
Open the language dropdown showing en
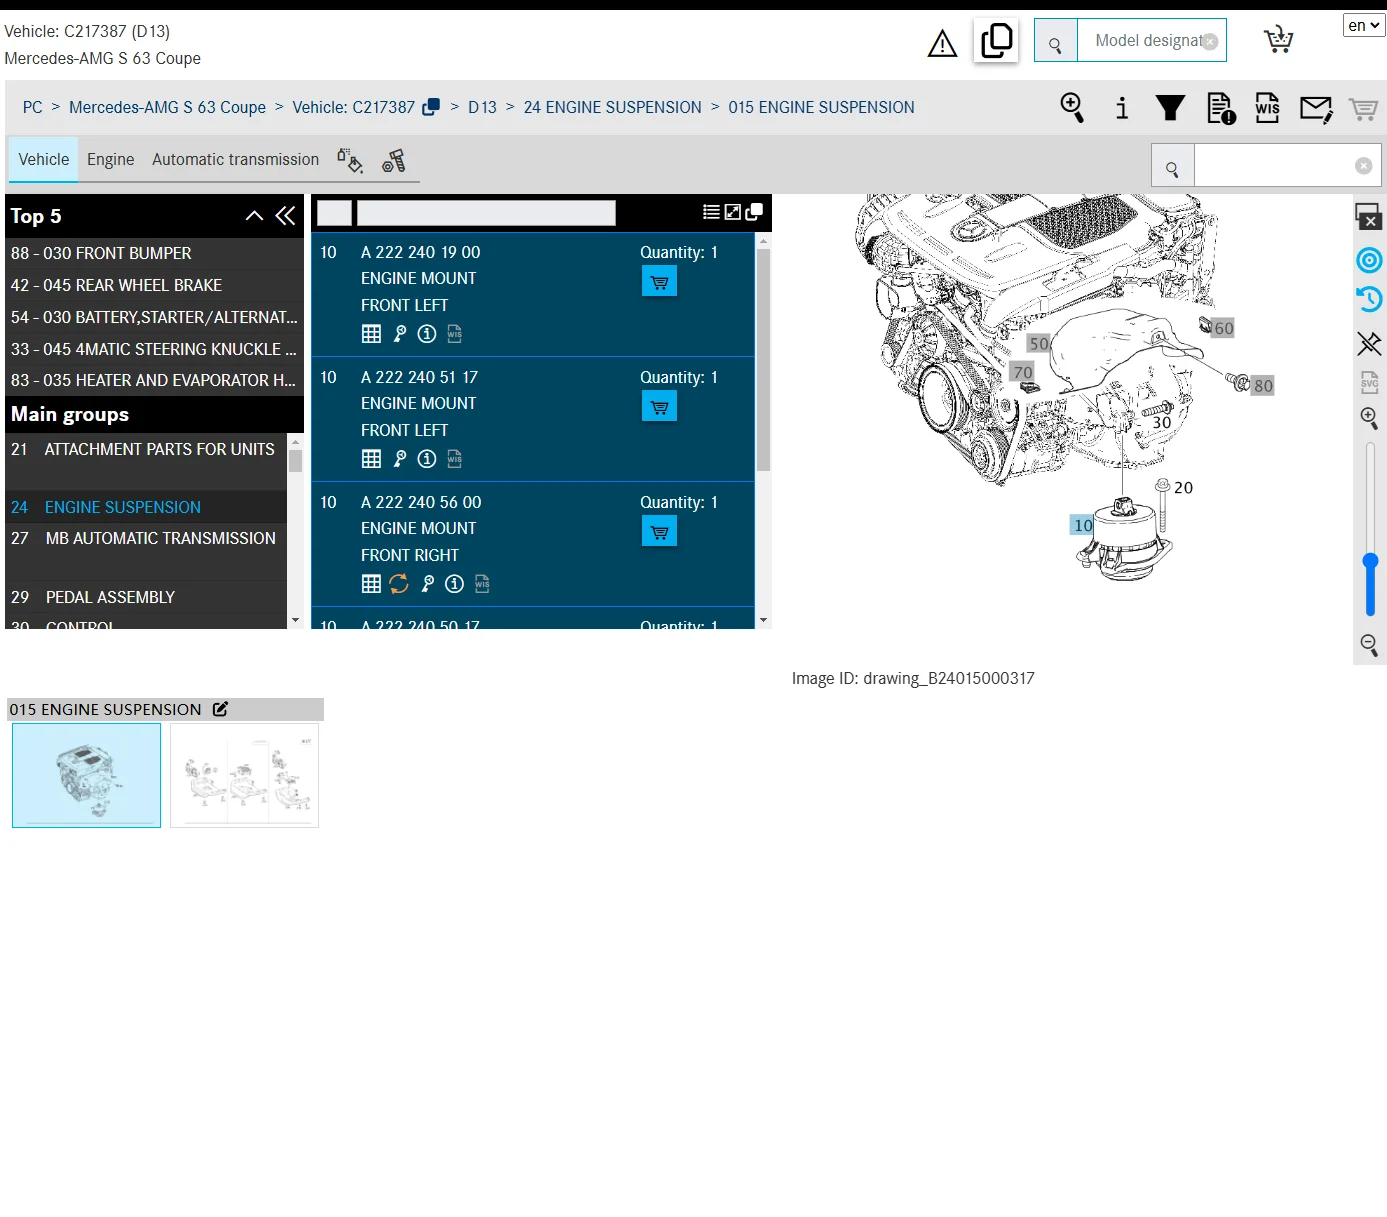[x=1364, y=25]
